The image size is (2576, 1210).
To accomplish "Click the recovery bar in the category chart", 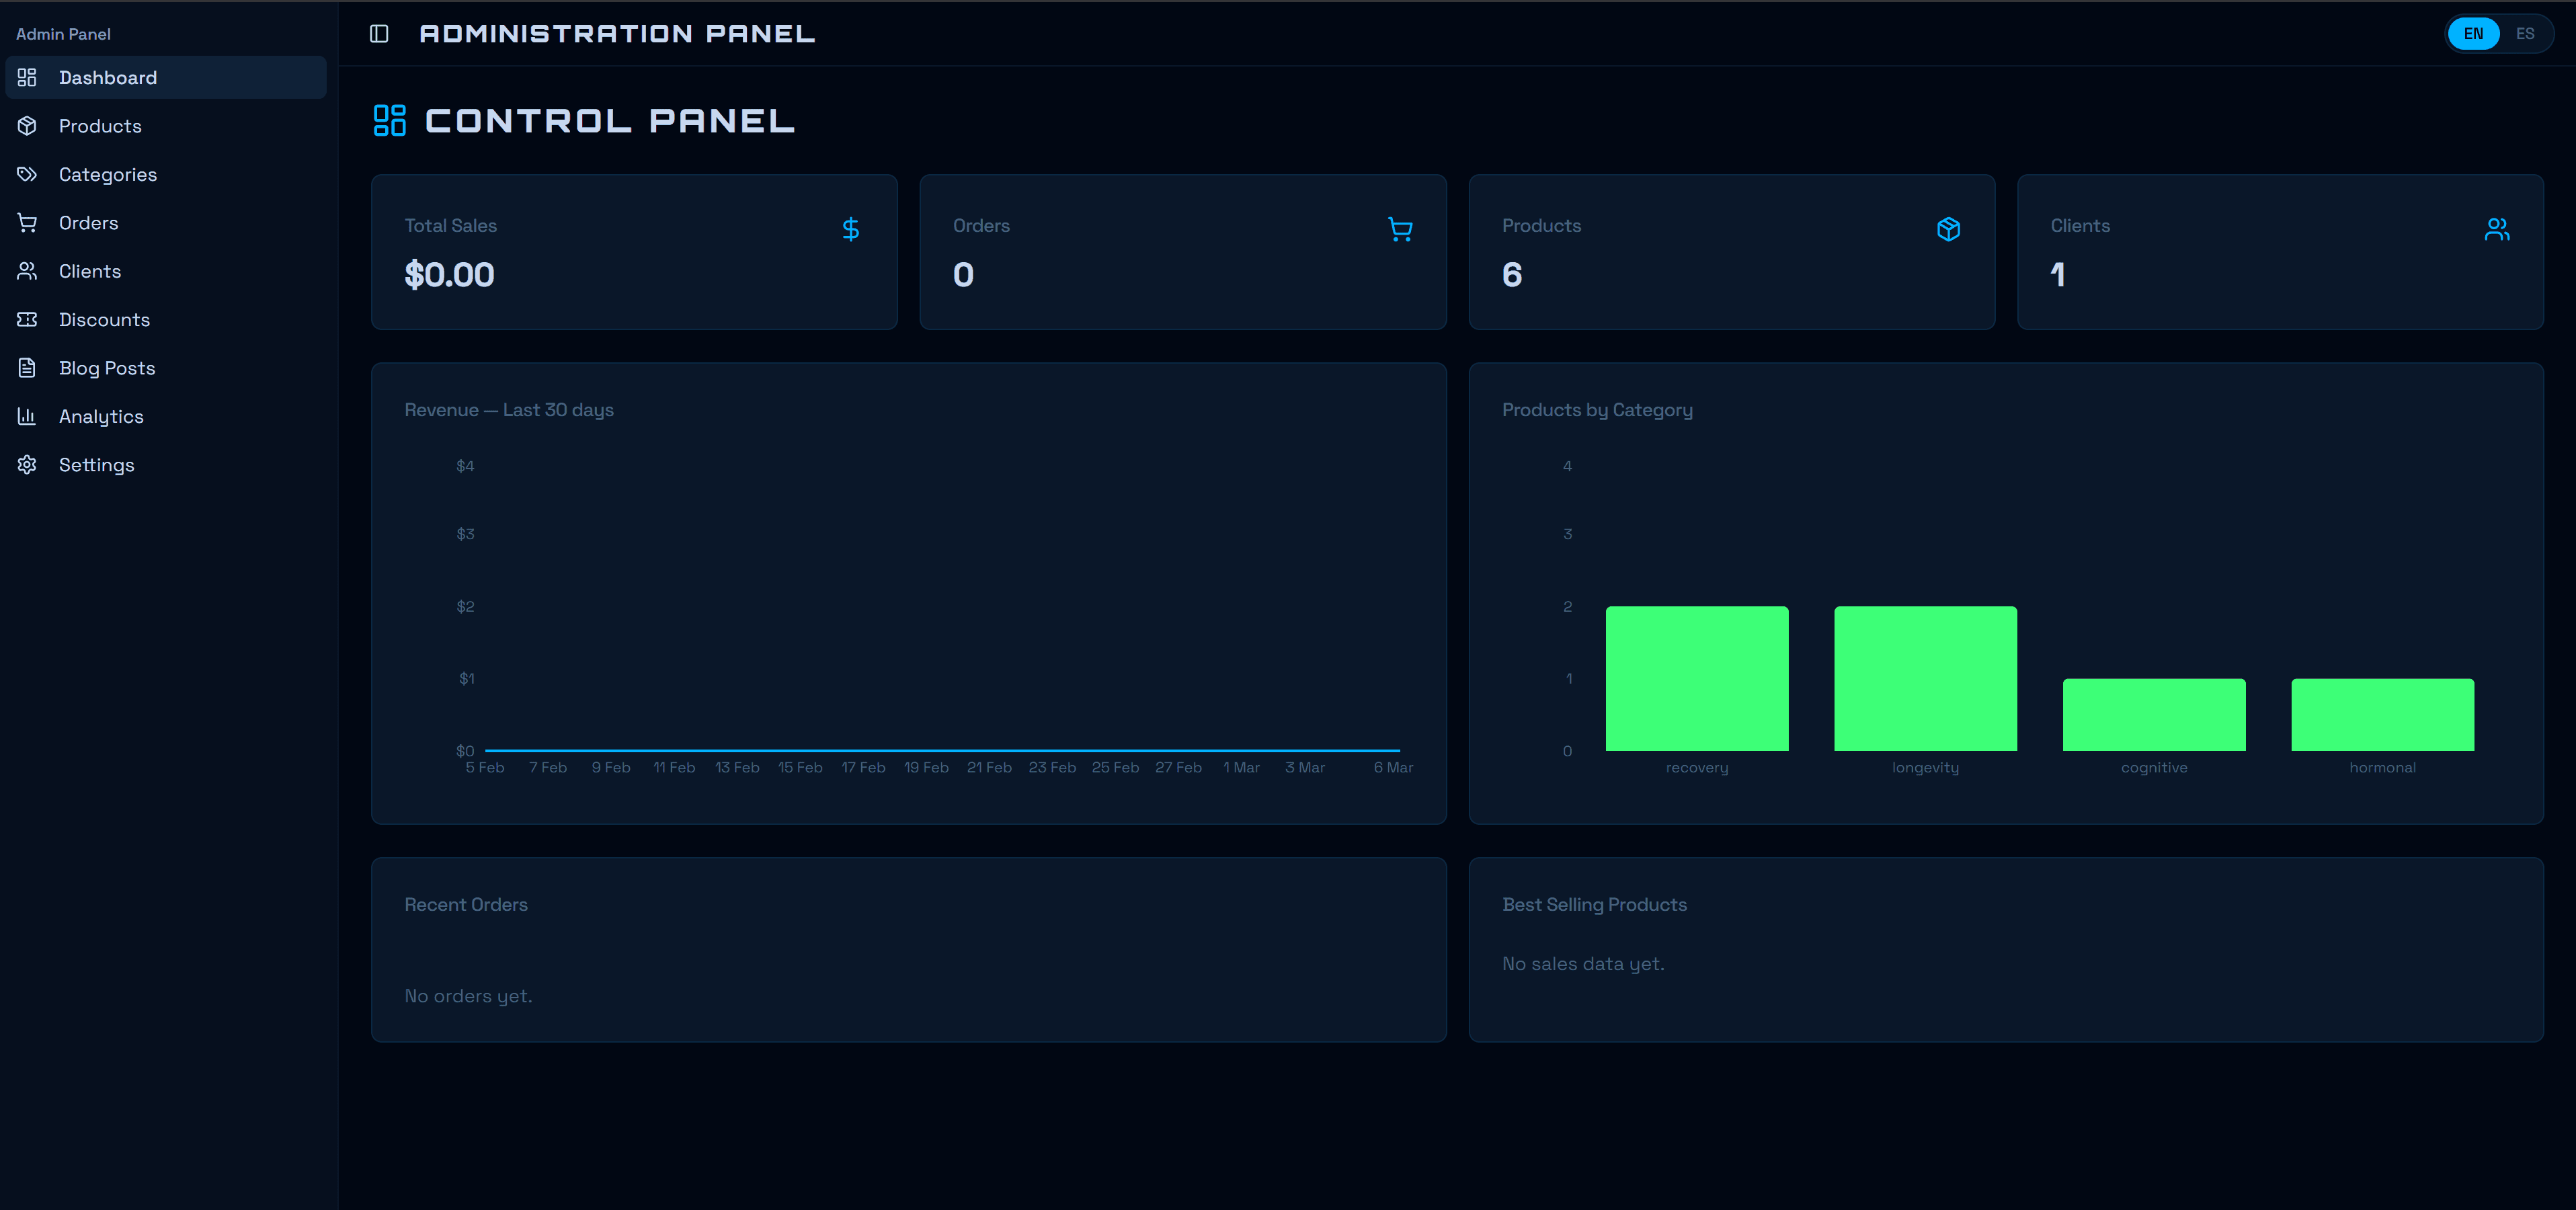I will coord(1696,678).
